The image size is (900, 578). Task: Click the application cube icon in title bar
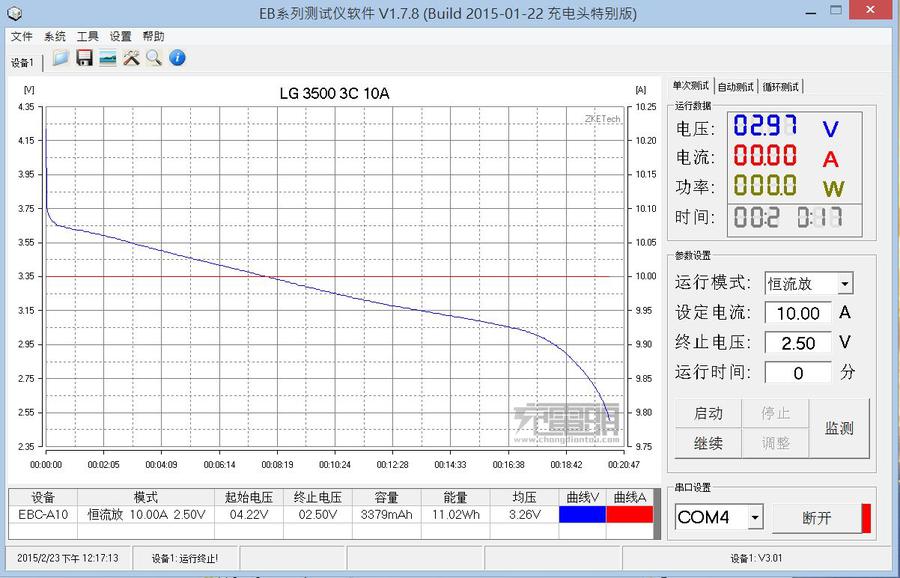point(16,13)
